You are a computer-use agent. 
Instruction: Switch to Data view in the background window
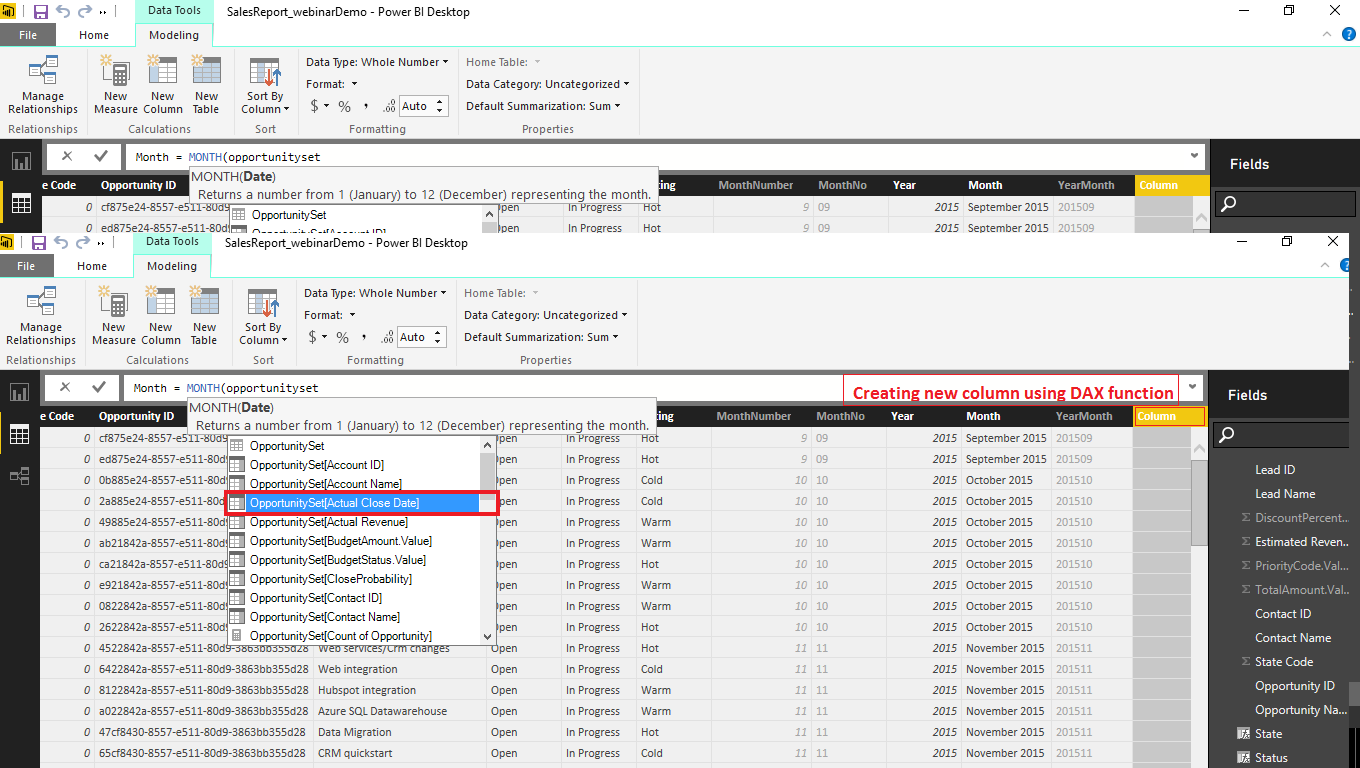[x=20, y=204]
